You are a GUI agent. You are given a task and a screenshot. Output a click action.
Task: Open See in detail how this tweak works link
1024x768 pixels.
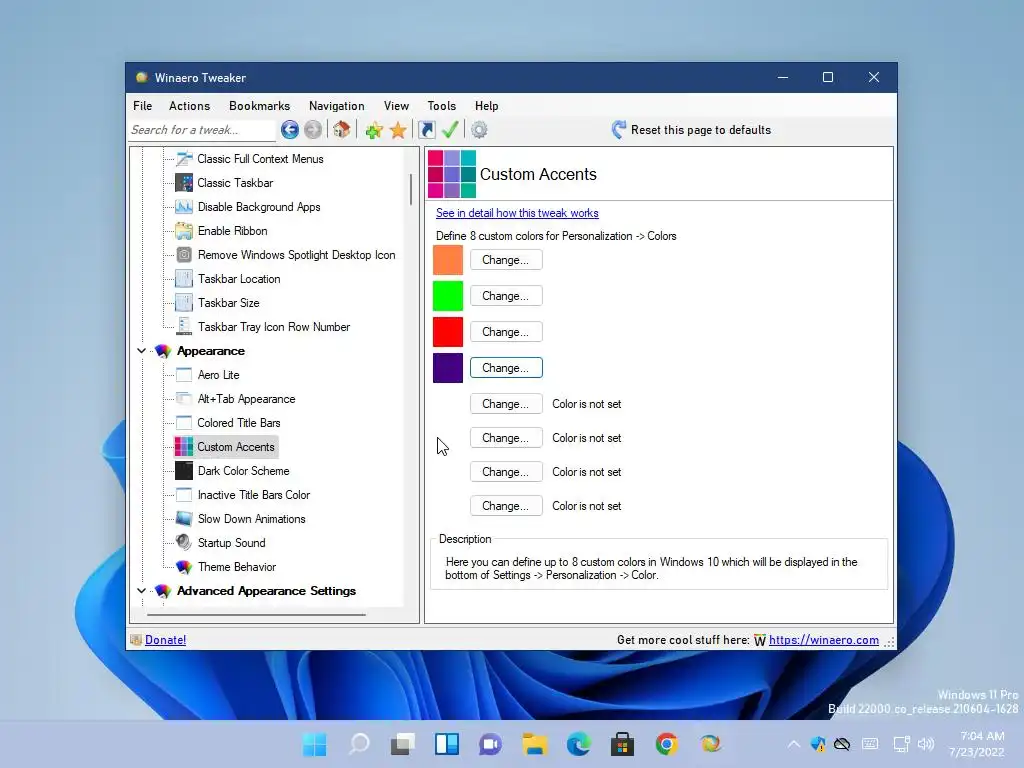[517, 213]
